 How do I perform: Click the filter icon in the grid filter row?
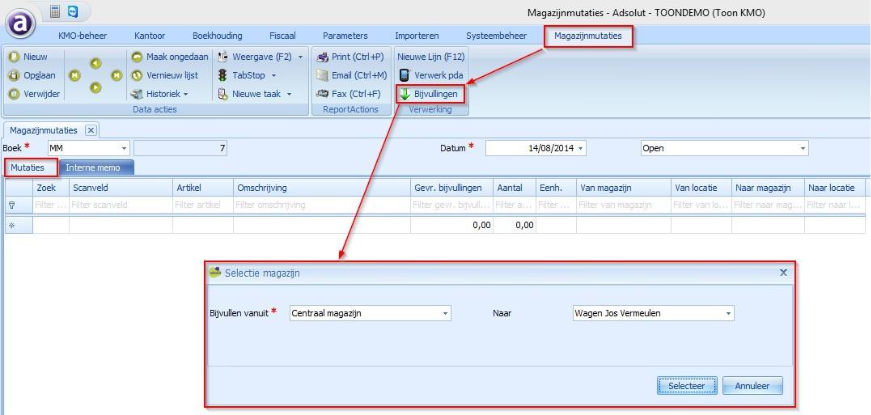pyautogui.click(x=12, y=205)
